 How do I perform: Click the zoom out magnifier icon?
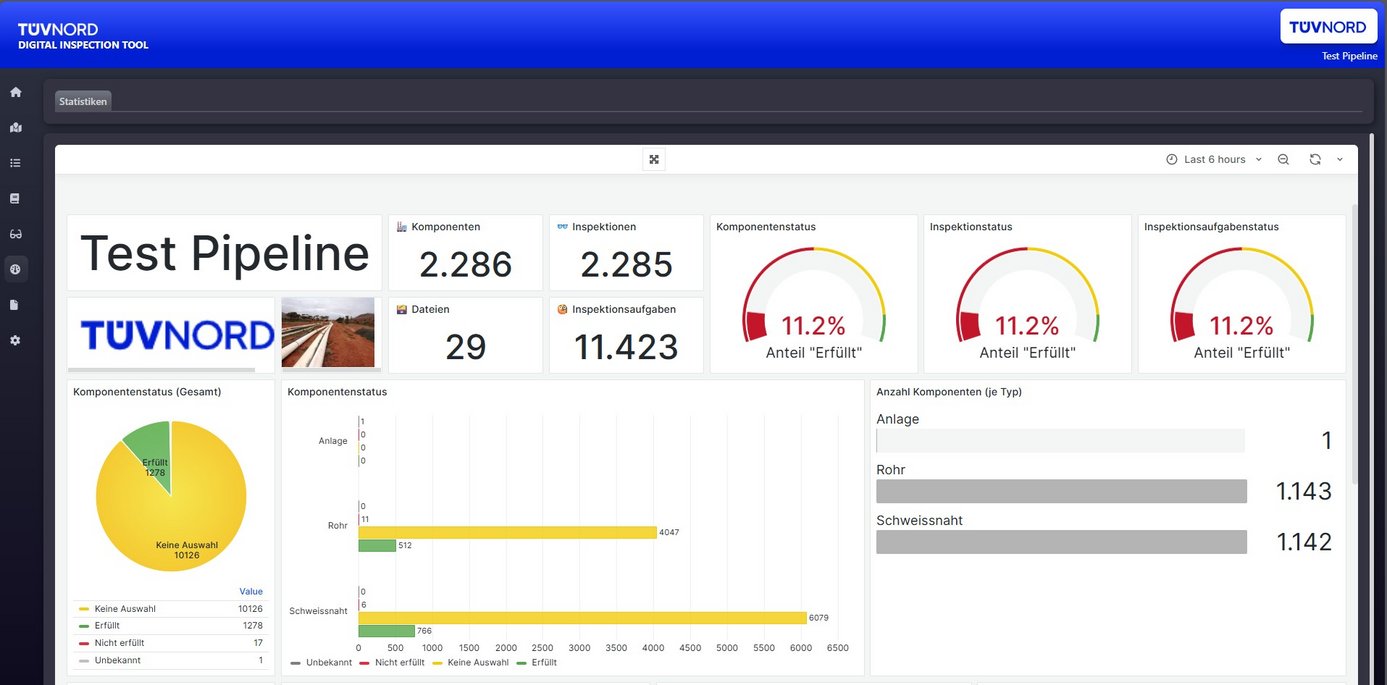[x=1283, y=159]
